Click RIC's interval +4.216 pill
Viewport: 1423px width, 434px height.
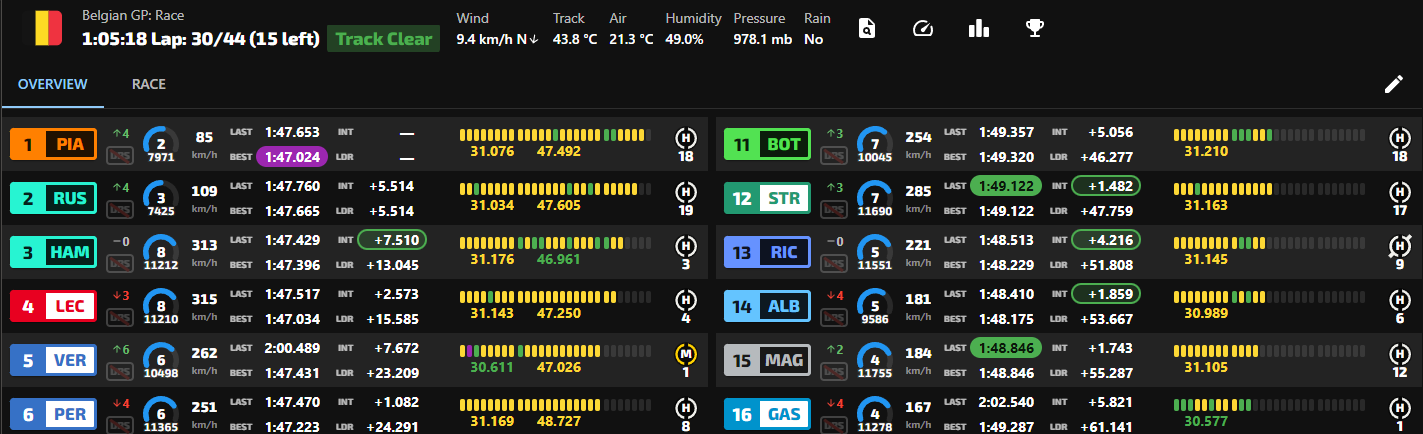tap(1106, 239)
